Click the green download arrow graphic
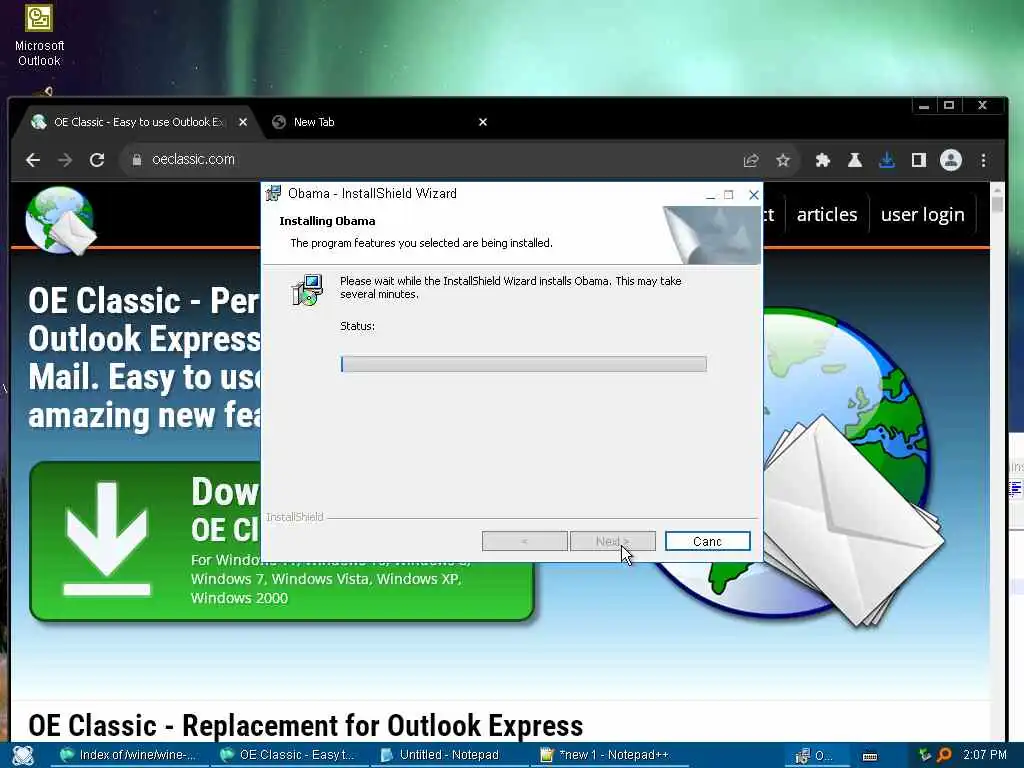 tap(107, 539)
